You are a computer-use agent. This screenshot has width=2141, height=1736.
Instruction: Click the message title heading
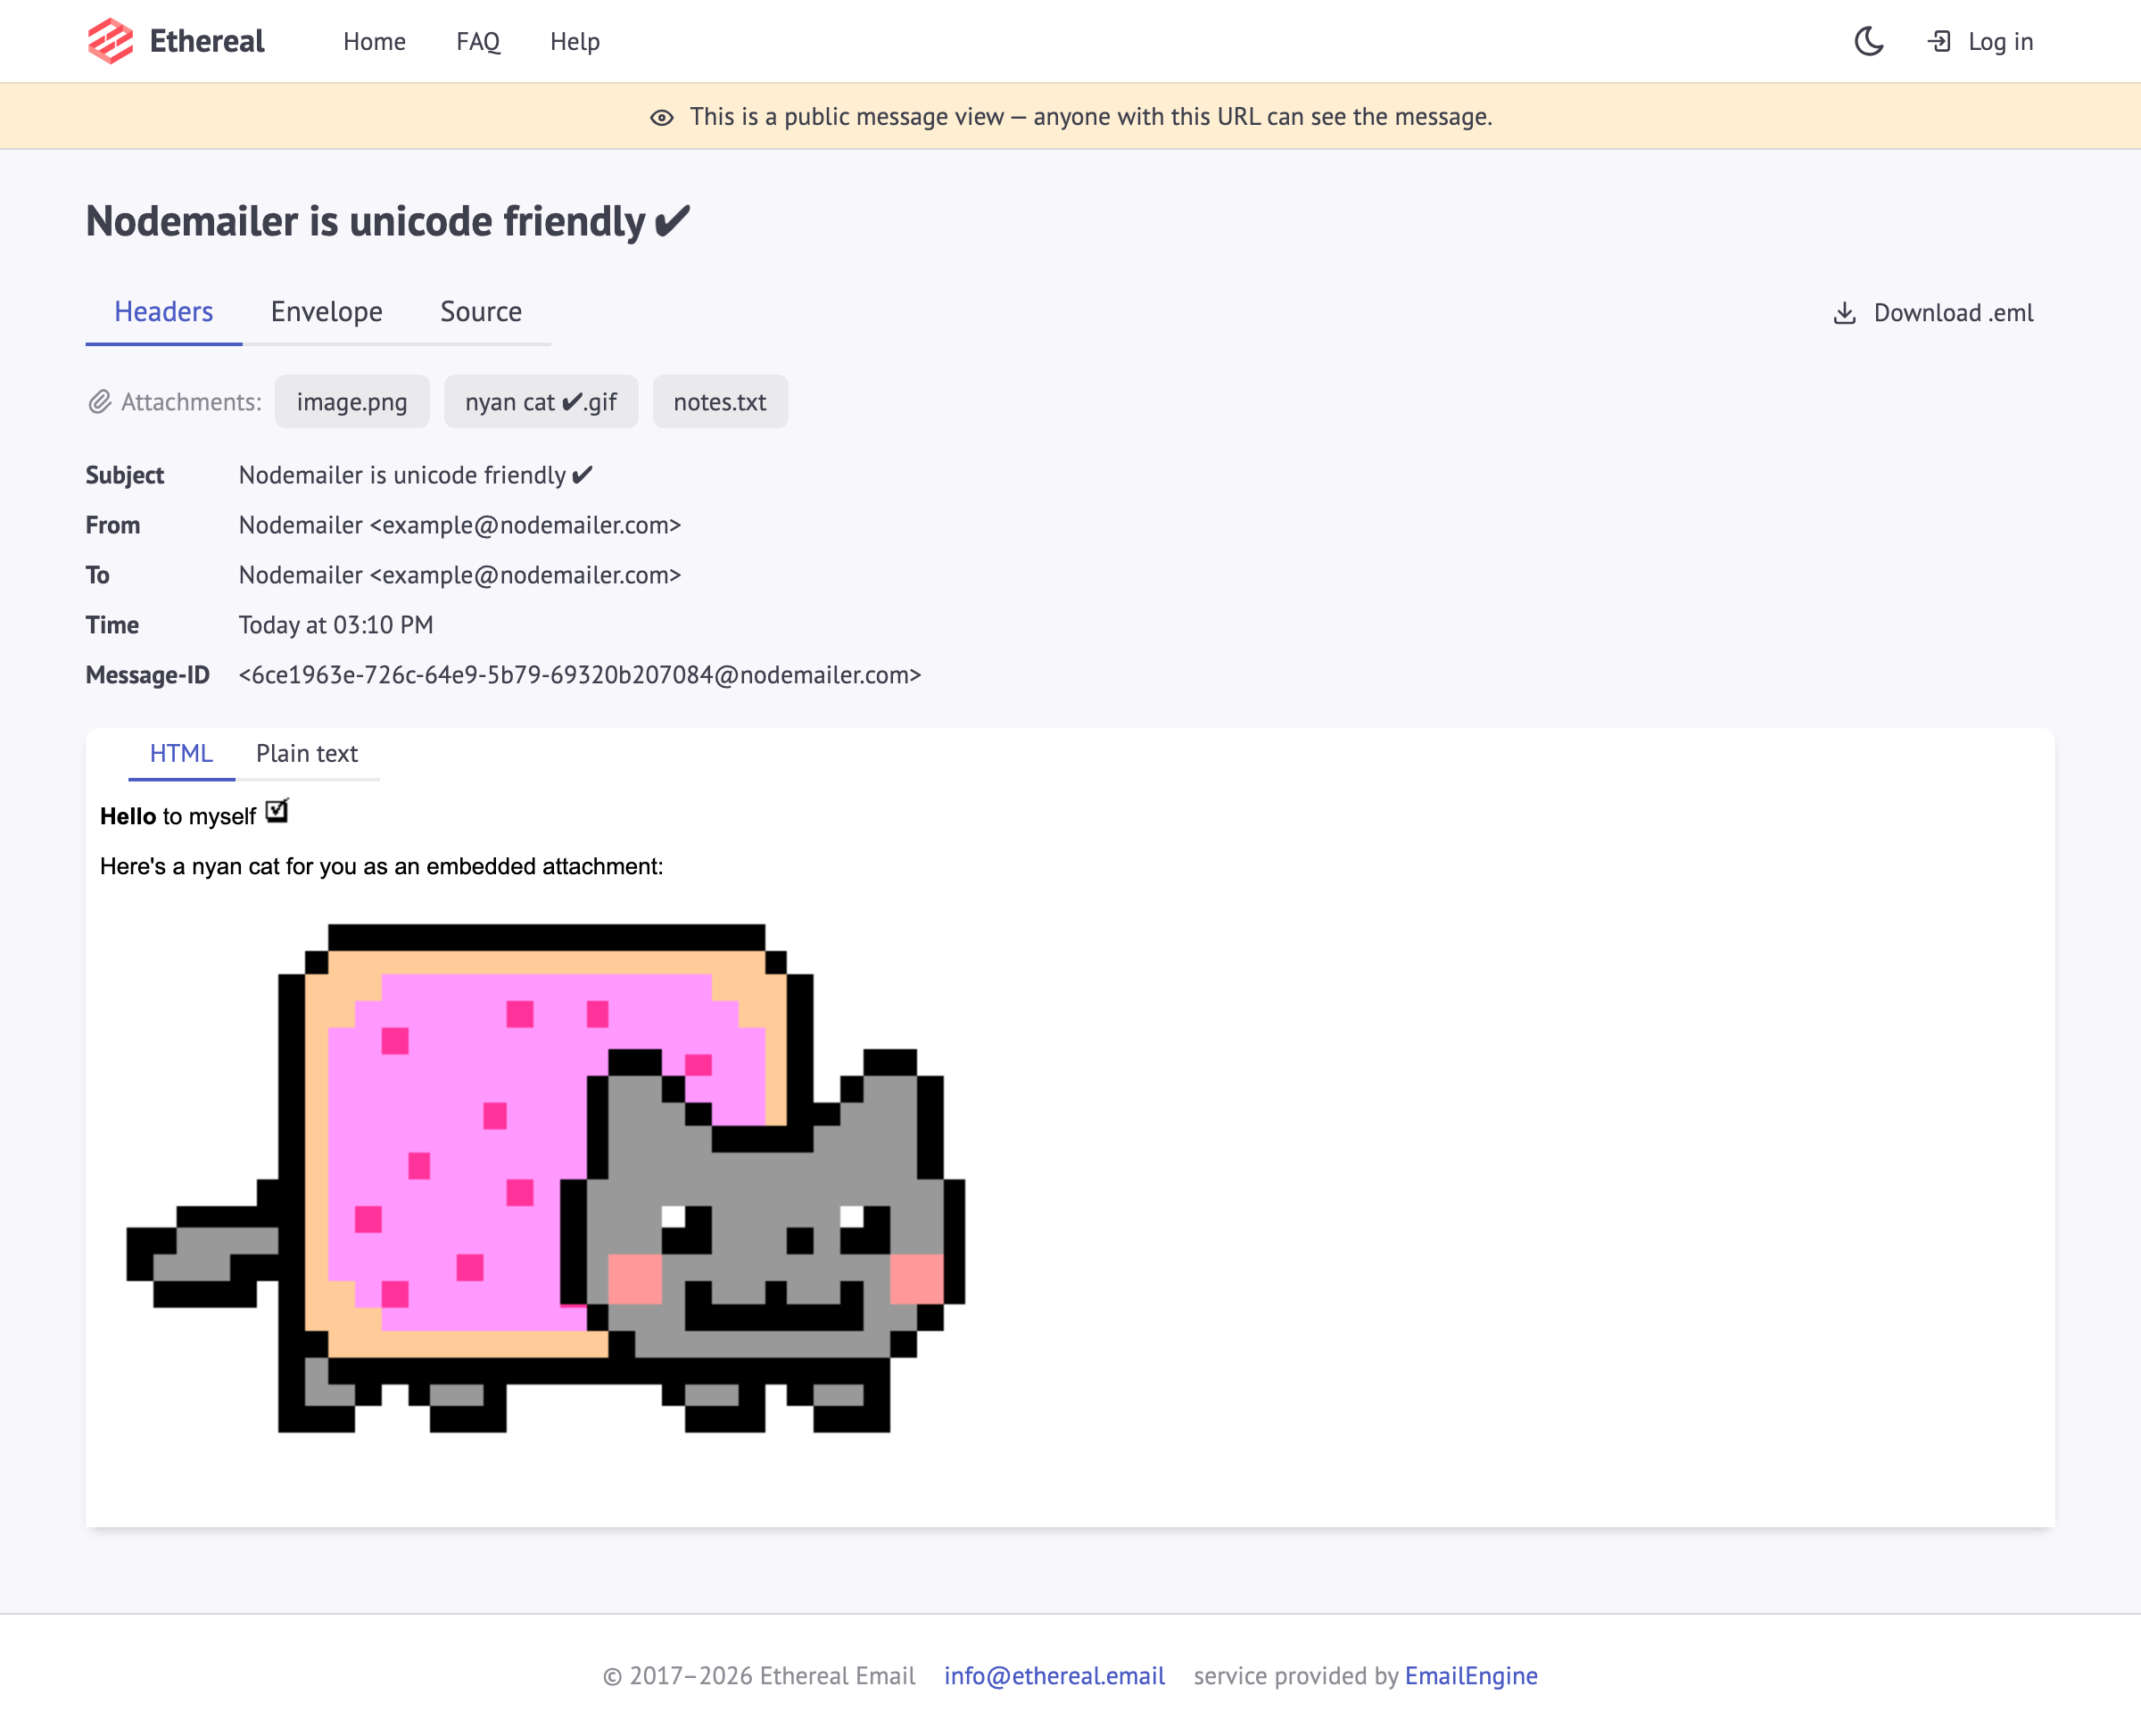388,221
